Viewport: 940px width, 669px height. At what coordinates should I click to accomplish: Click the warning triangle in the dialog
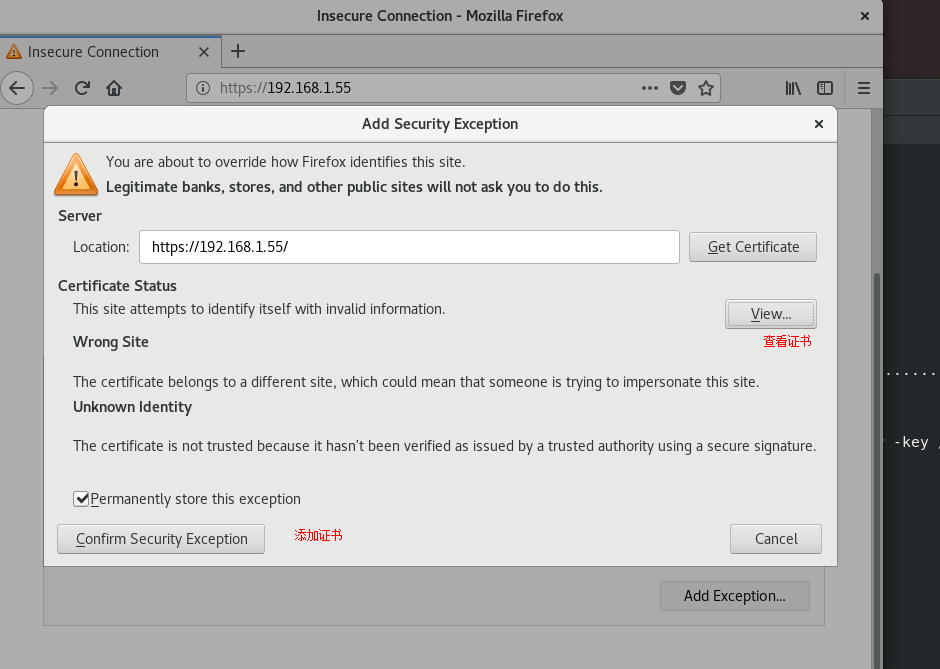[x=76, y=175]
